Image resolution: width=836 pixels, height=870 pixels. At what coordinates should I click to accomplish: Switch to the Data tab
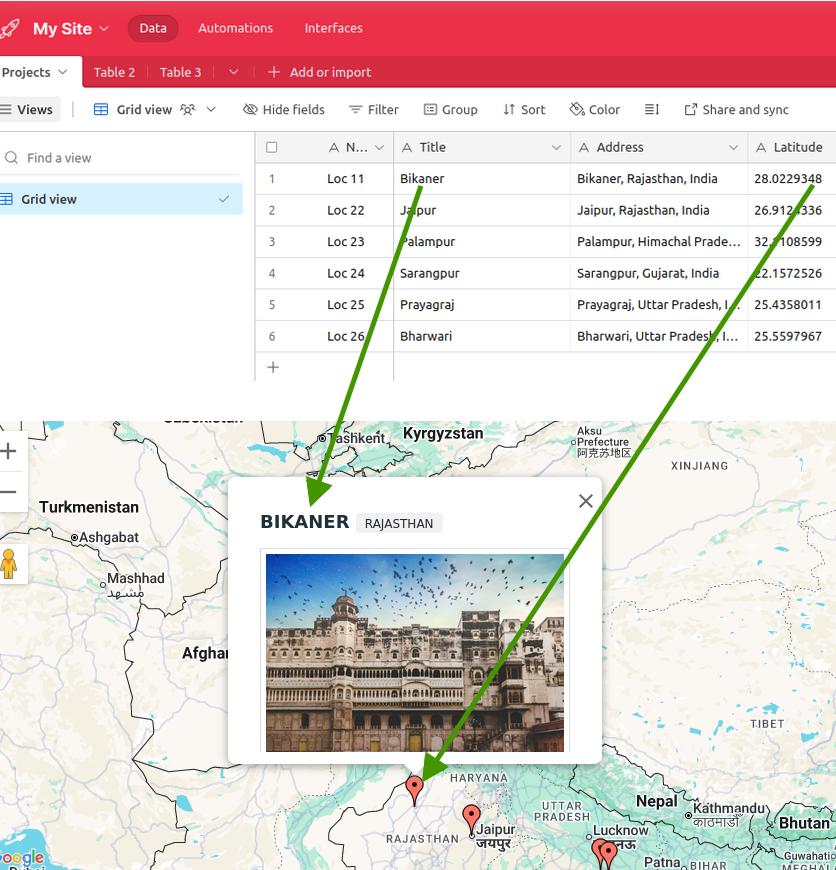pos(153,28)
